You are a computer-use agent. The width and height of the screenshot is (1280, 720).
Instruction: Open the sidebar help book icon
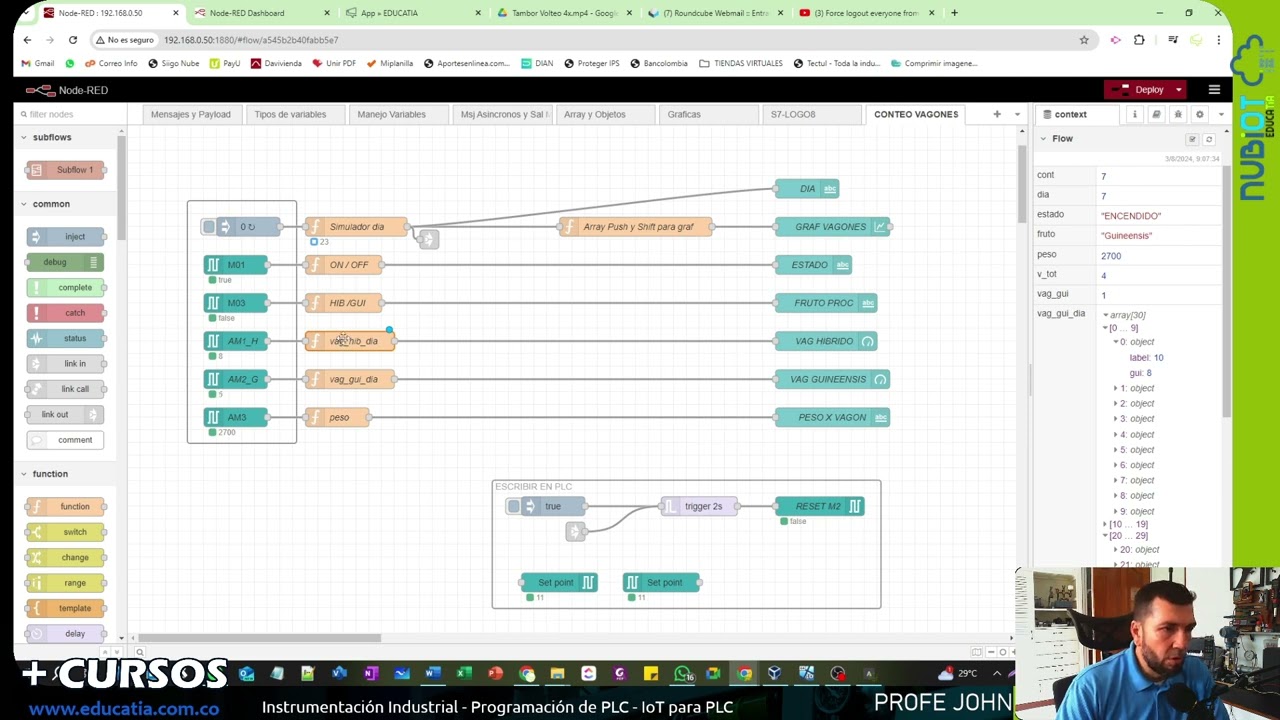[1156, 114]
